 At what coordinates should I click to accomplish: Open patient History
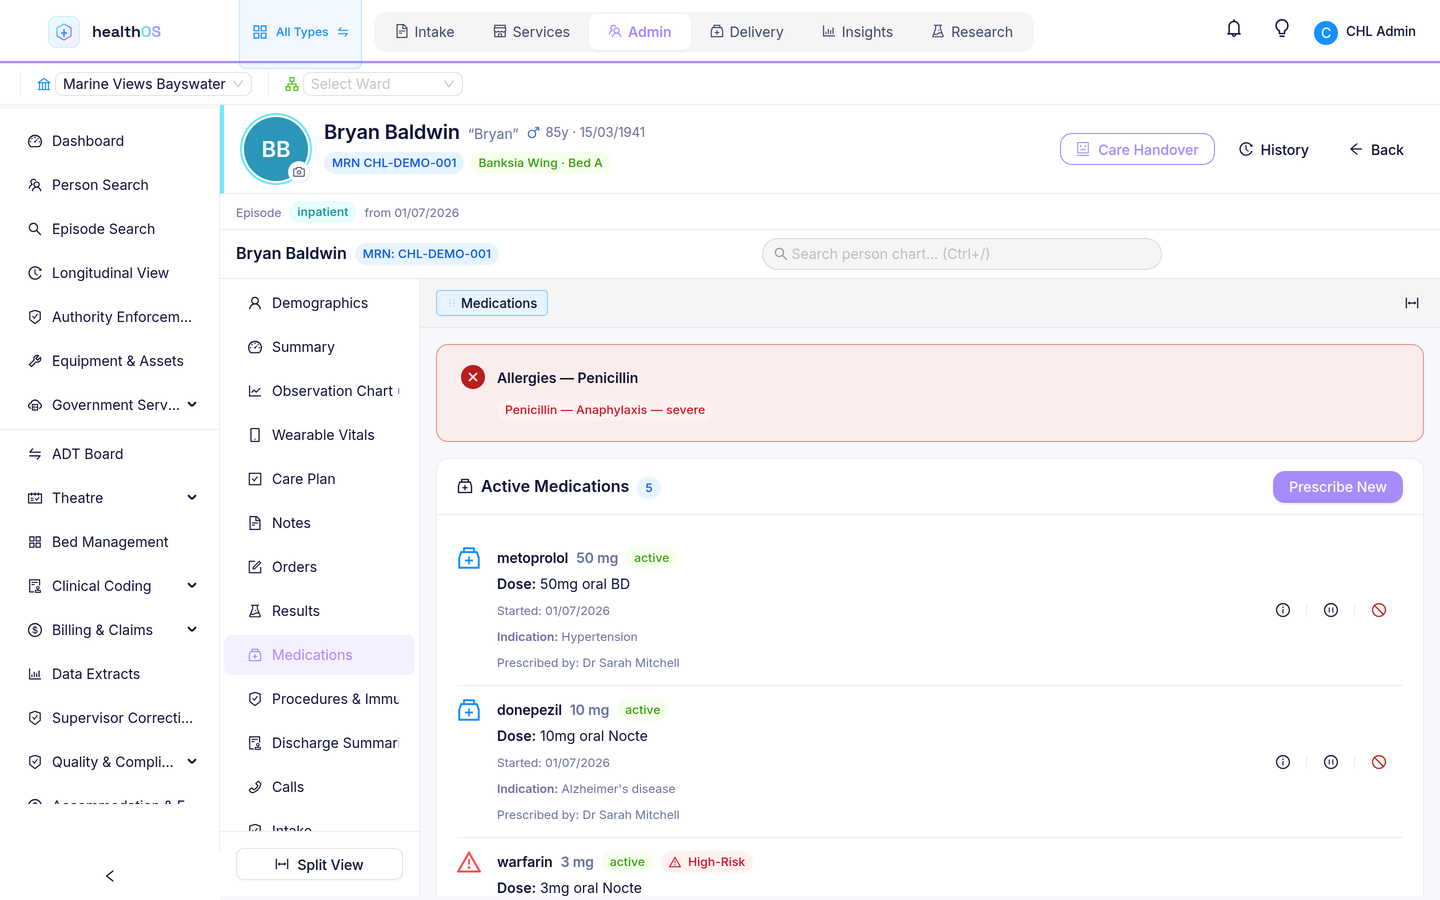click(1273, 149)
